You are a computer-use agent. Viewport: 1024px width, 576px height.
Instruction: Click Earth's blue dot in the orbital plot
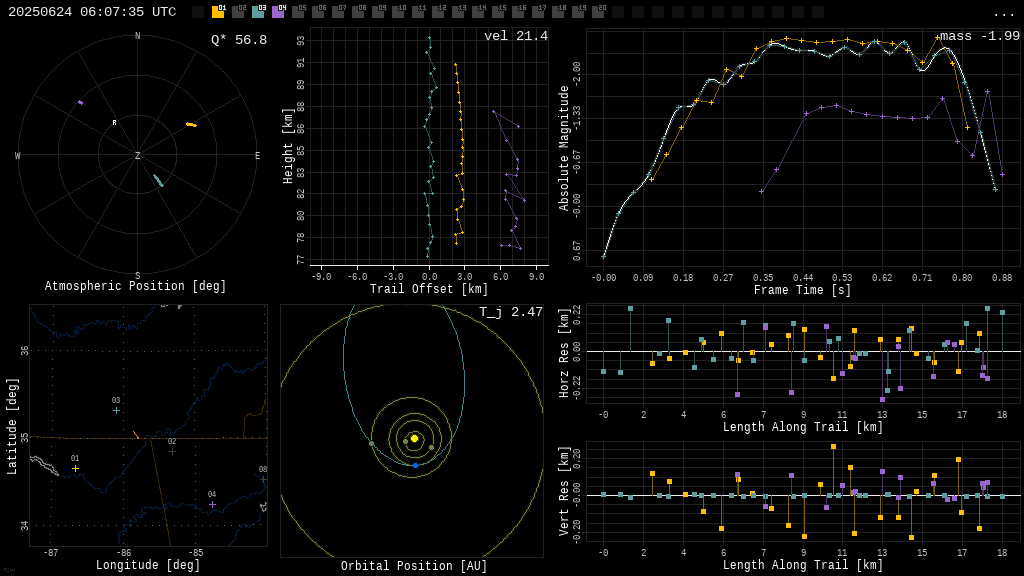coord(416,466)
